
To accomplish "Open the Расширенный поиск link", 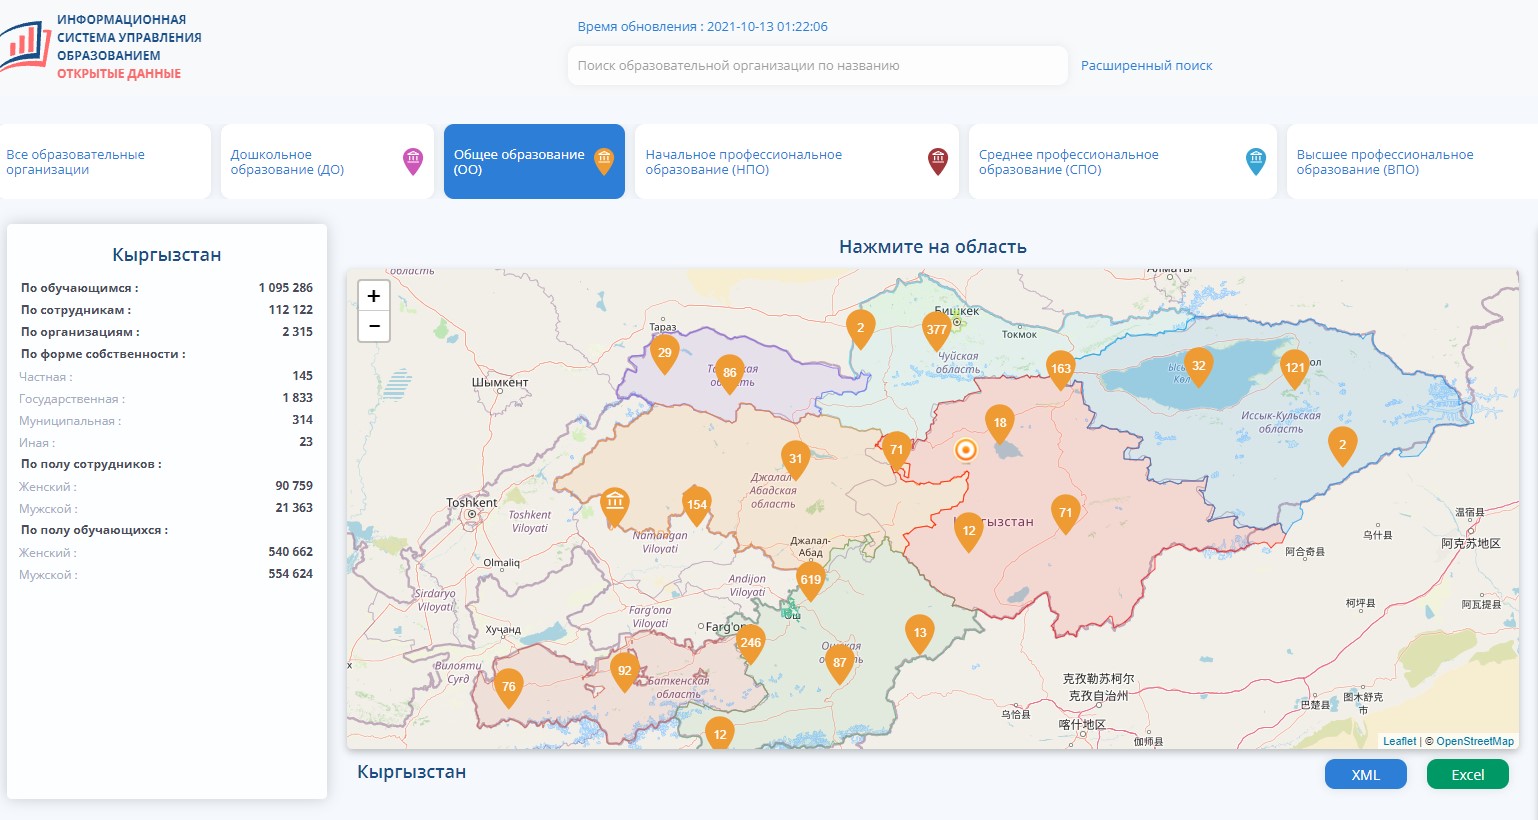I will (x=1146, y=66).
